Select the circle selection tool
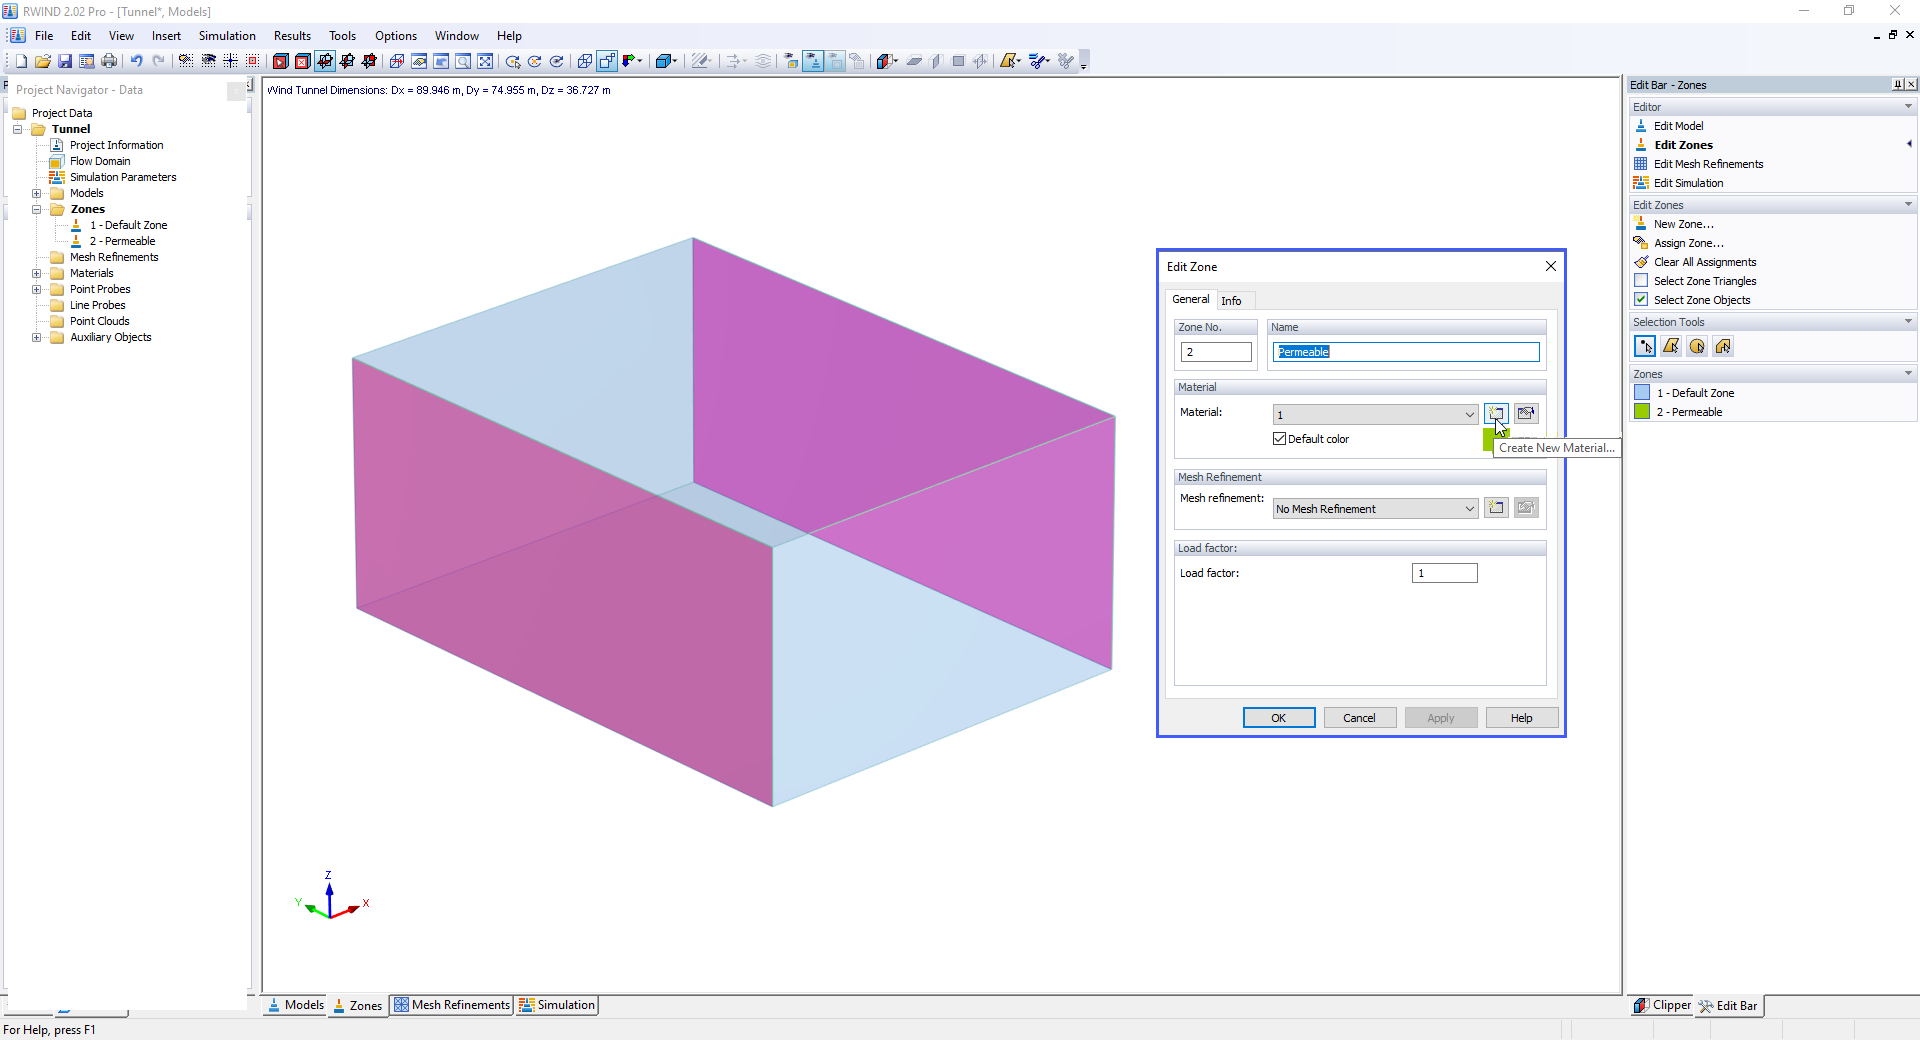Image resolution: width=1920 pixels, height=1040 pixels. tap(1697, 346)
